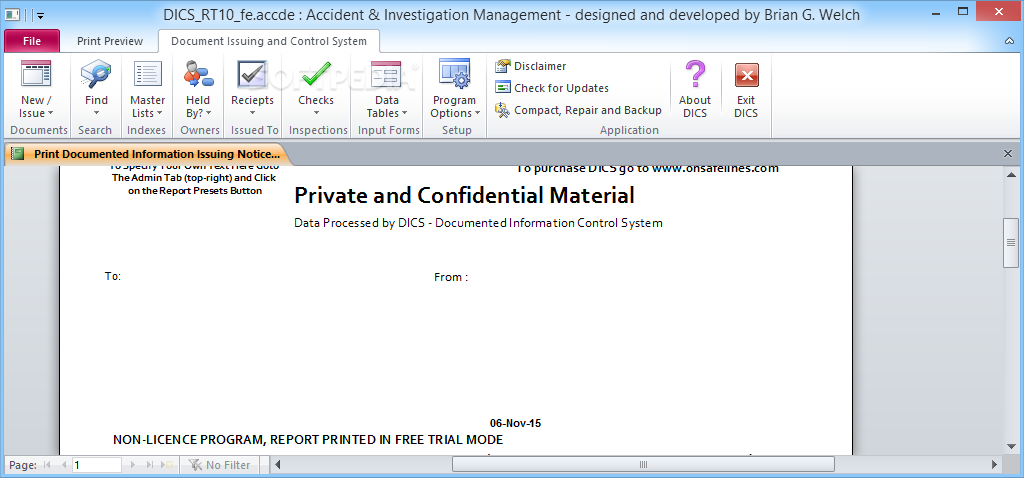The width and height of the screenshot is (1024, 478).
Task: Click the horizontal scrollbar left arrow
Action: pos(277,465)
